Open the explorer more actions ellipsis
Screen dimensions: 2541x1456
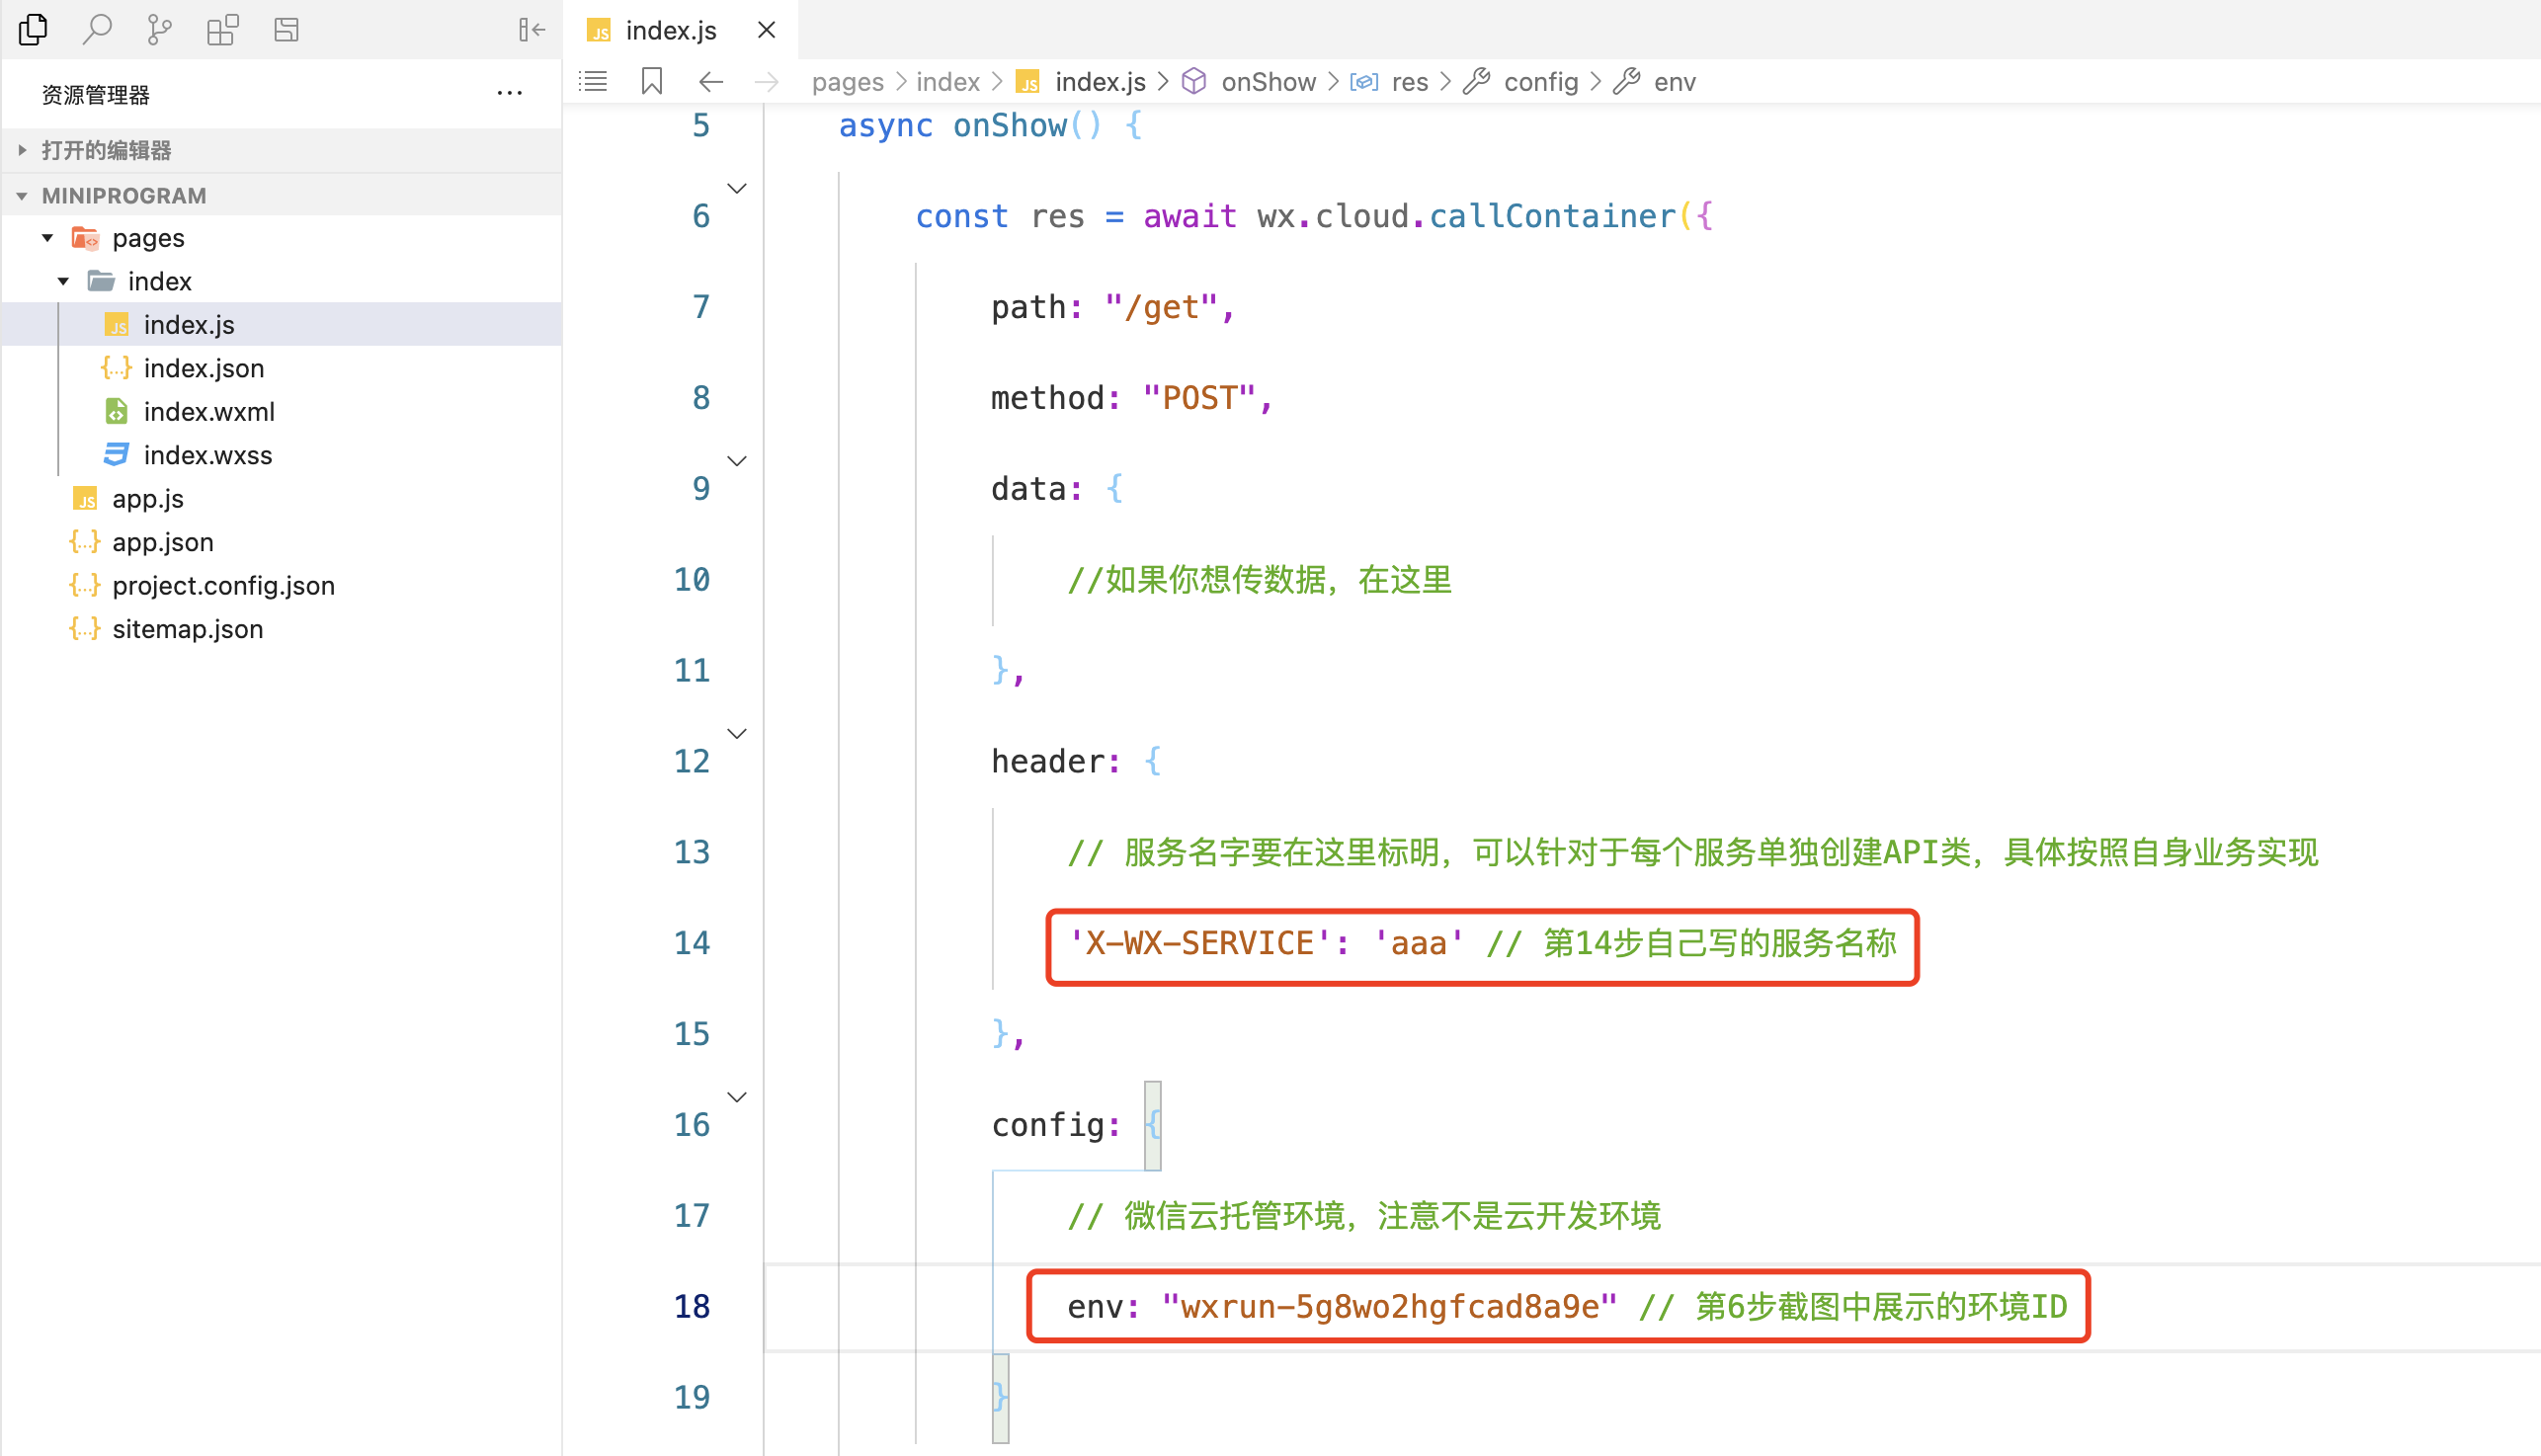click(509, 94)
